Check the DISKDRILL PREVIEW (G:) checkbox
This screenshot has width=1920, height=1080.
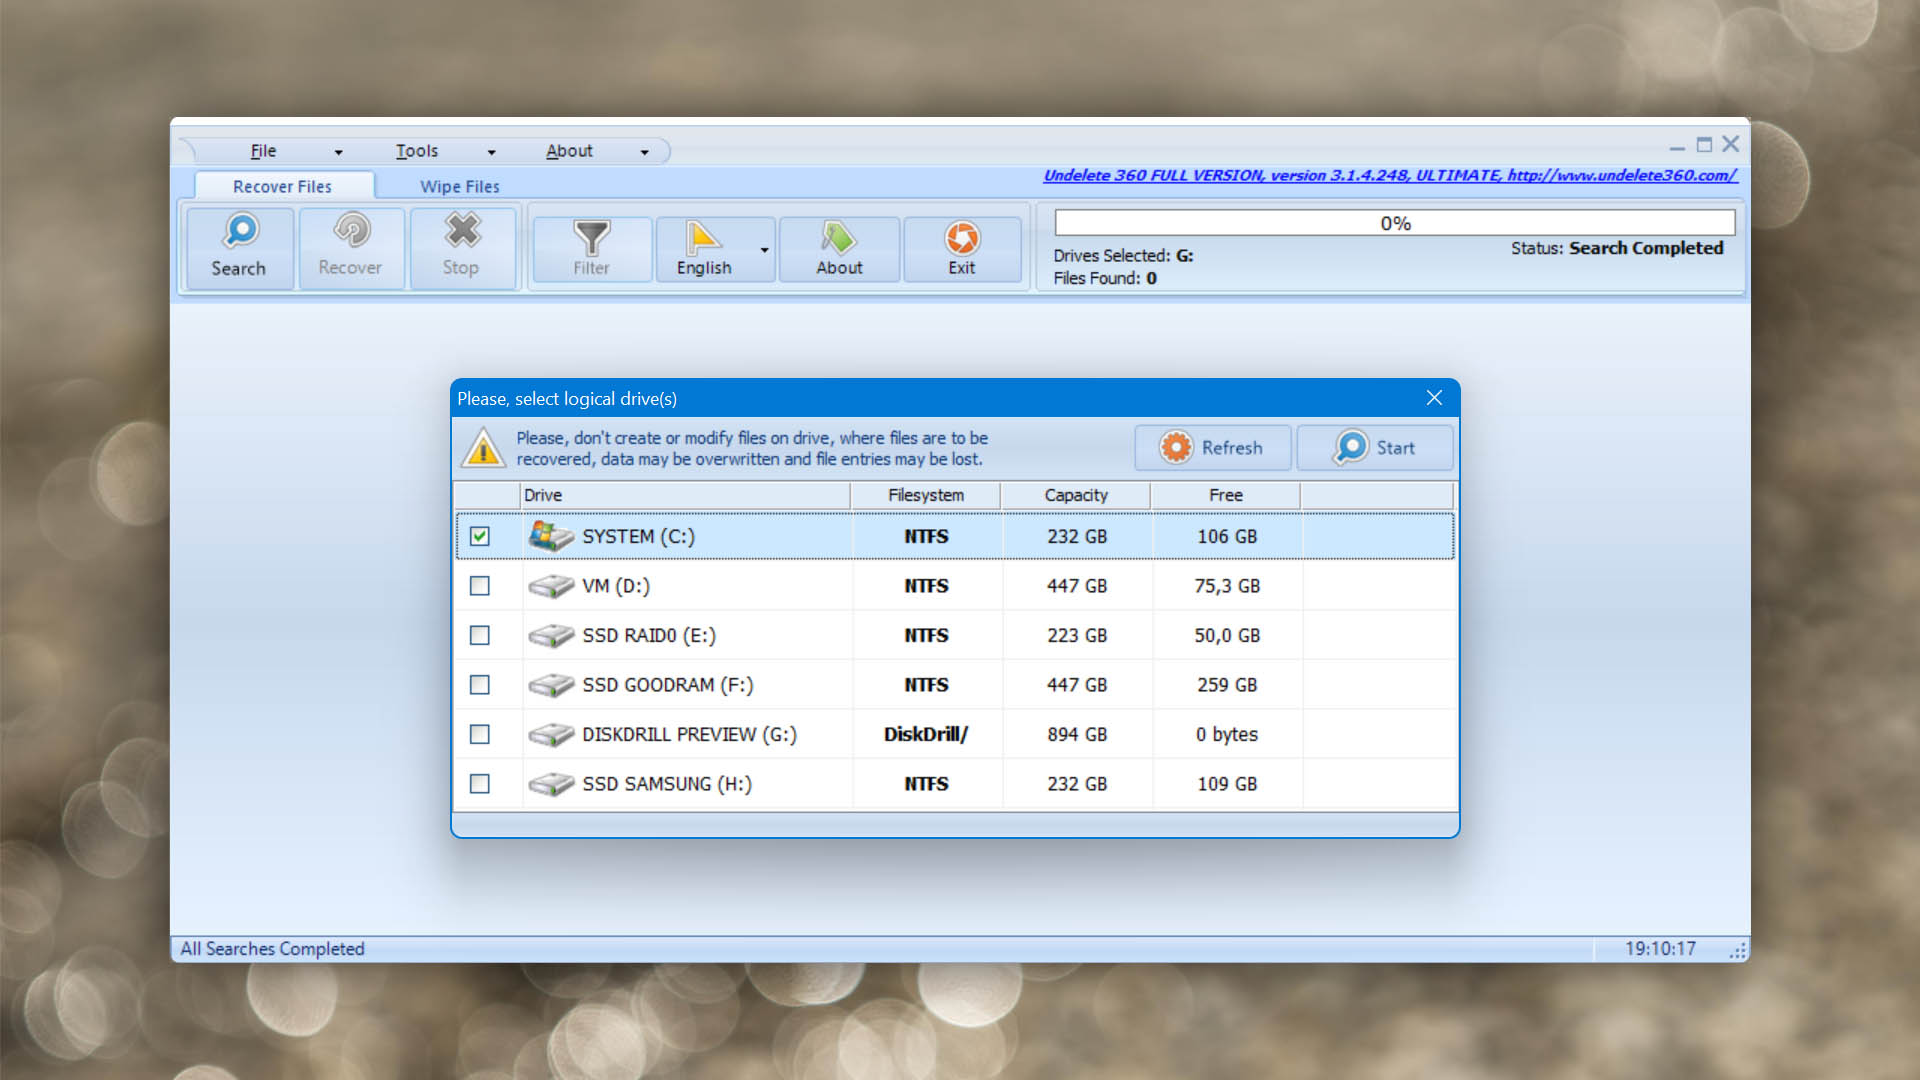(x=480, y=734)
